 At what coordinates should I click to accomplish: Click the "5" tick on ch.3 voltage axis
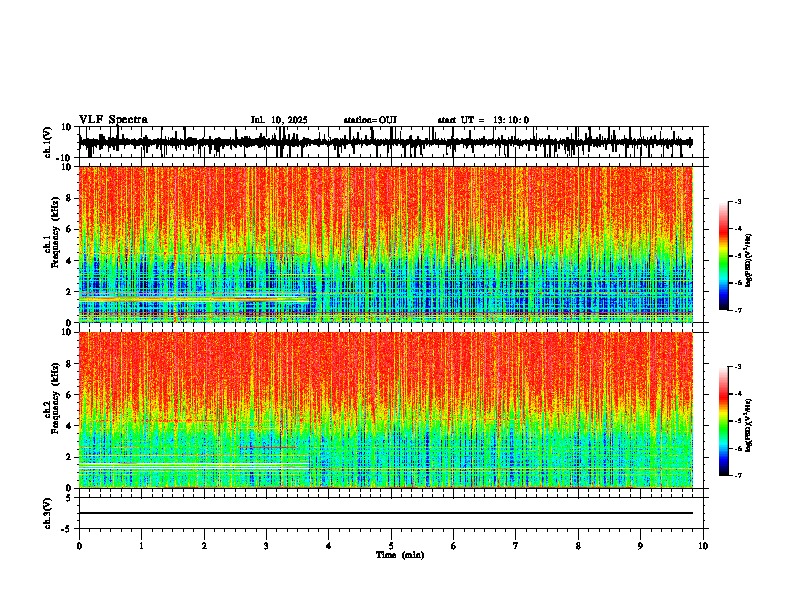[70, 497]
